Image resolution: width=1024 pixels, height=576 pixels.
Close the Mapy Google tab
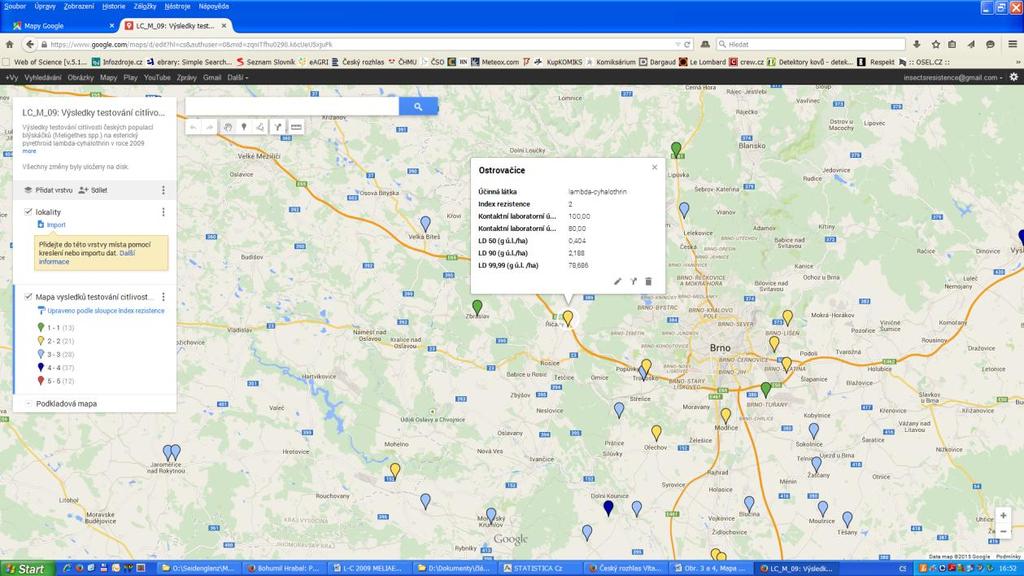[x=112, y=25]
